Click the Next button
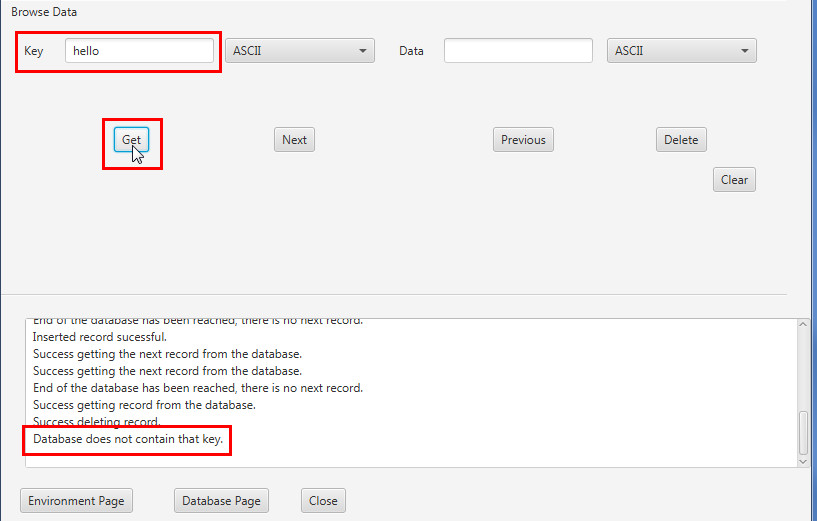This screenshot has width=817, height=521. coord(294,140)
